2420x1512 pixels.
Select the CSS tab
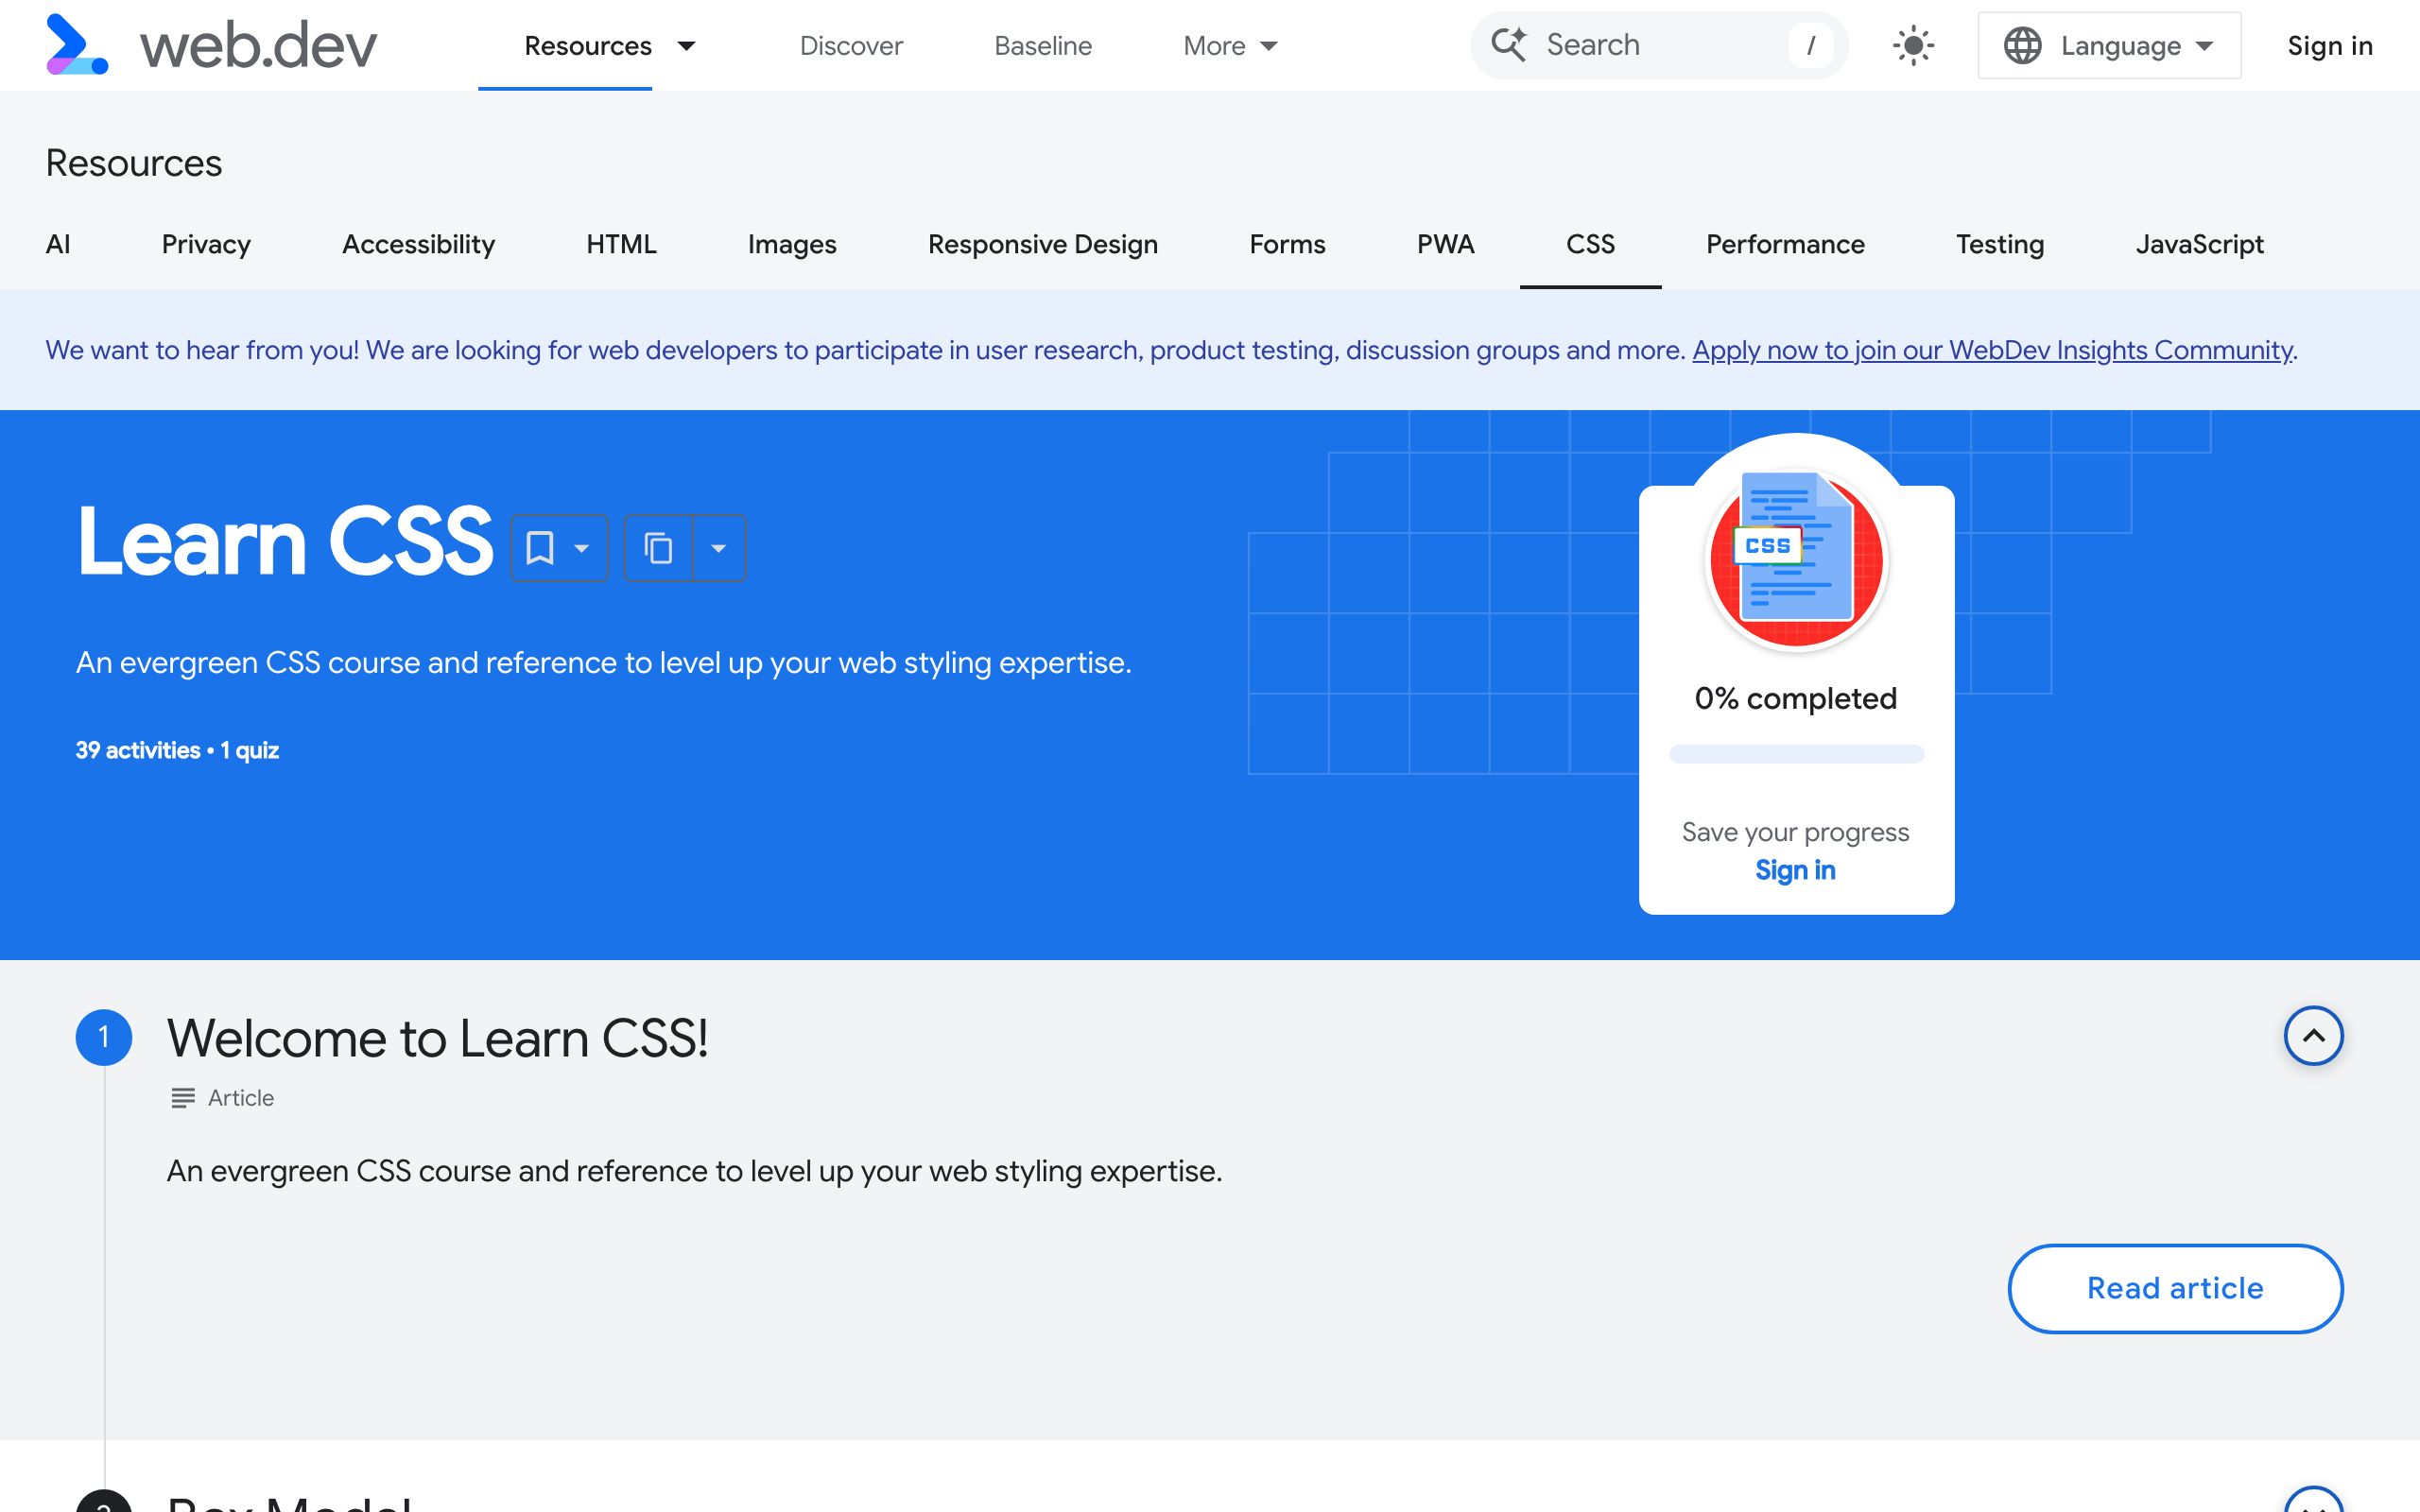[1590, 244]
